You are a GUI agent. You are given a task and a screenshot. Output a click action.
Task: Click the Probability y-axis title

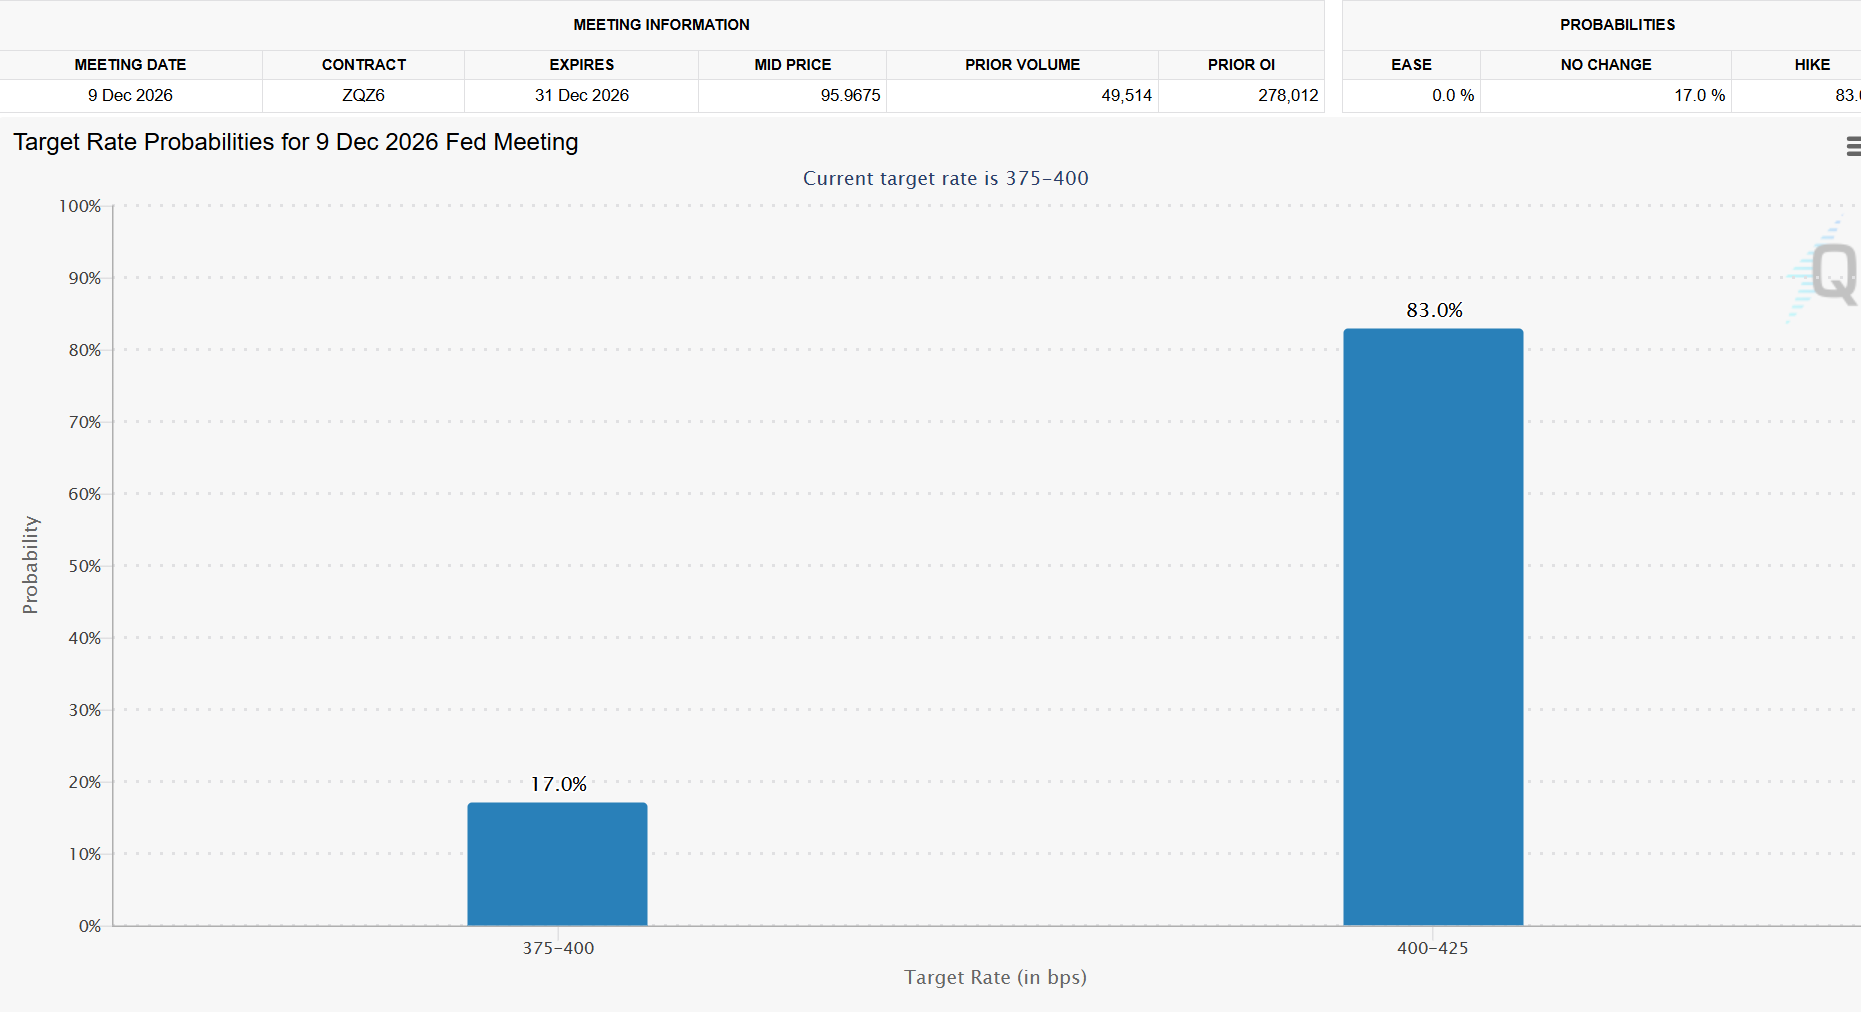point(31,565)
